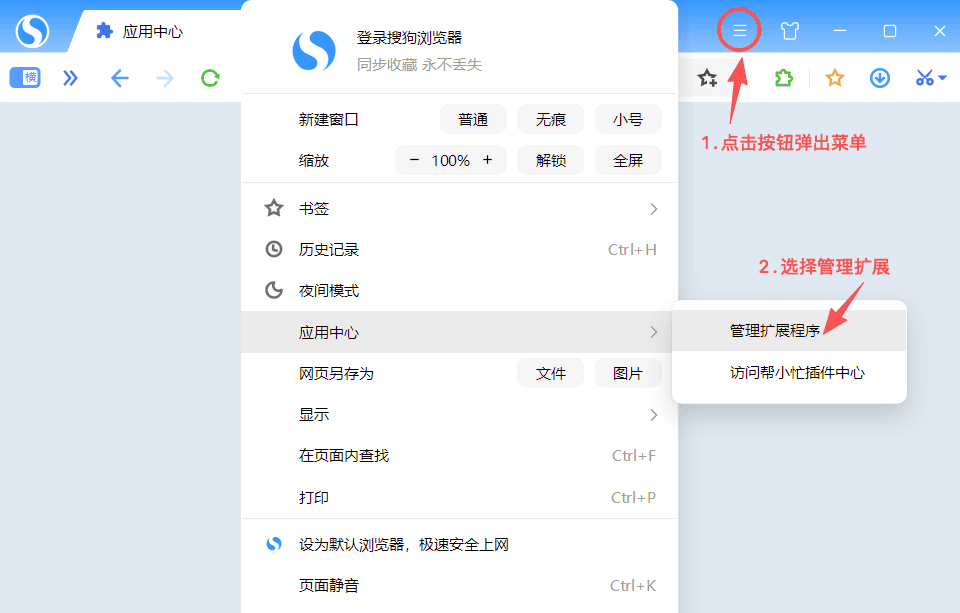Click the green extension puzzle icon
The height and width of the screenshot is (613, 960).
tap(784, 78)
